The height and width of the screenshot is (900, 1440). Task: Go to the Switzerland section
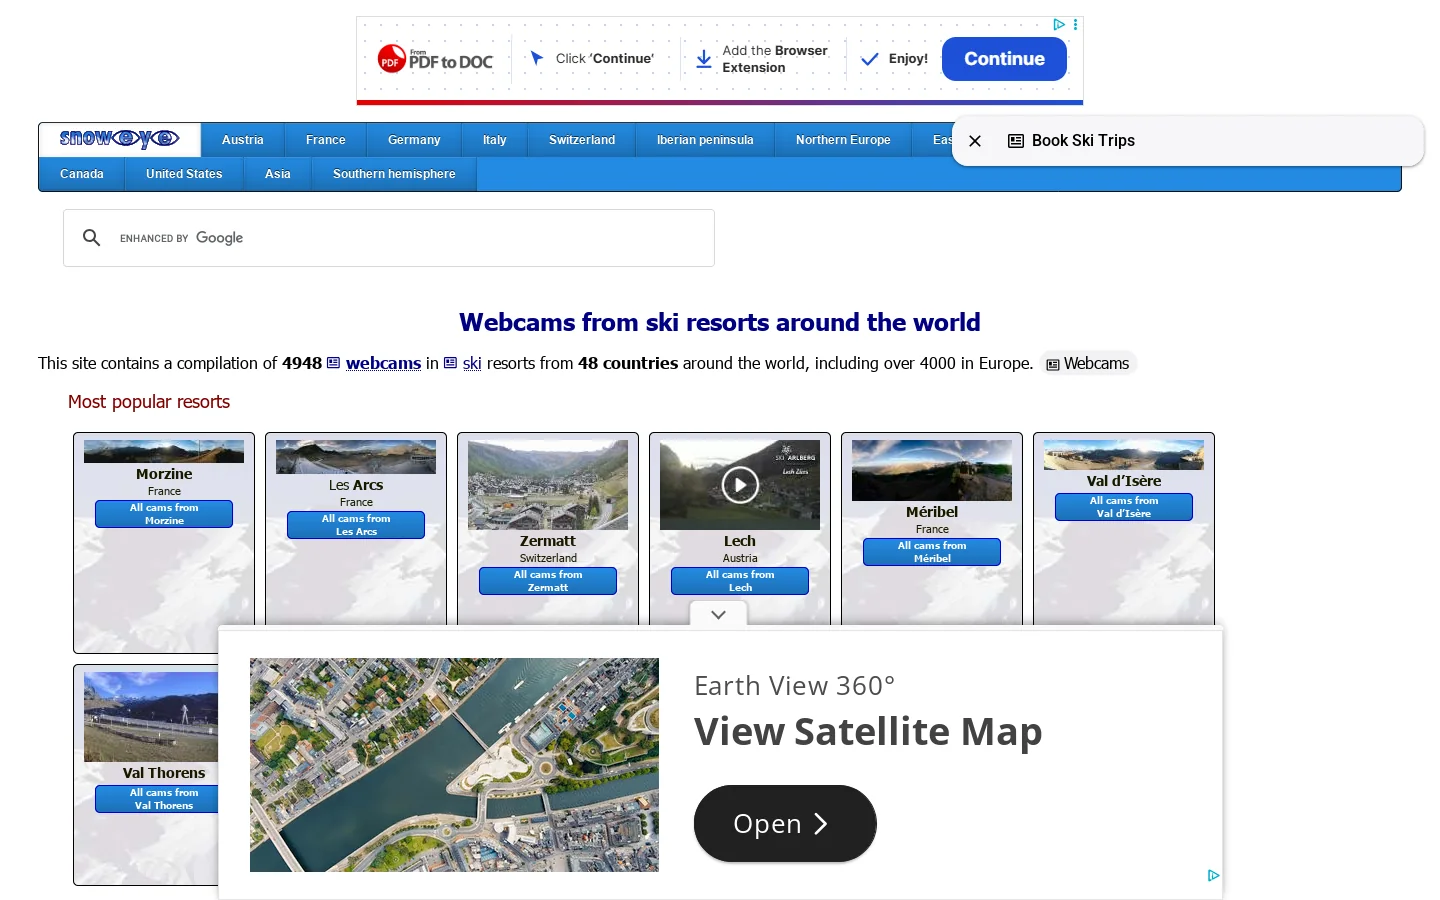click(x=582, y=140)
